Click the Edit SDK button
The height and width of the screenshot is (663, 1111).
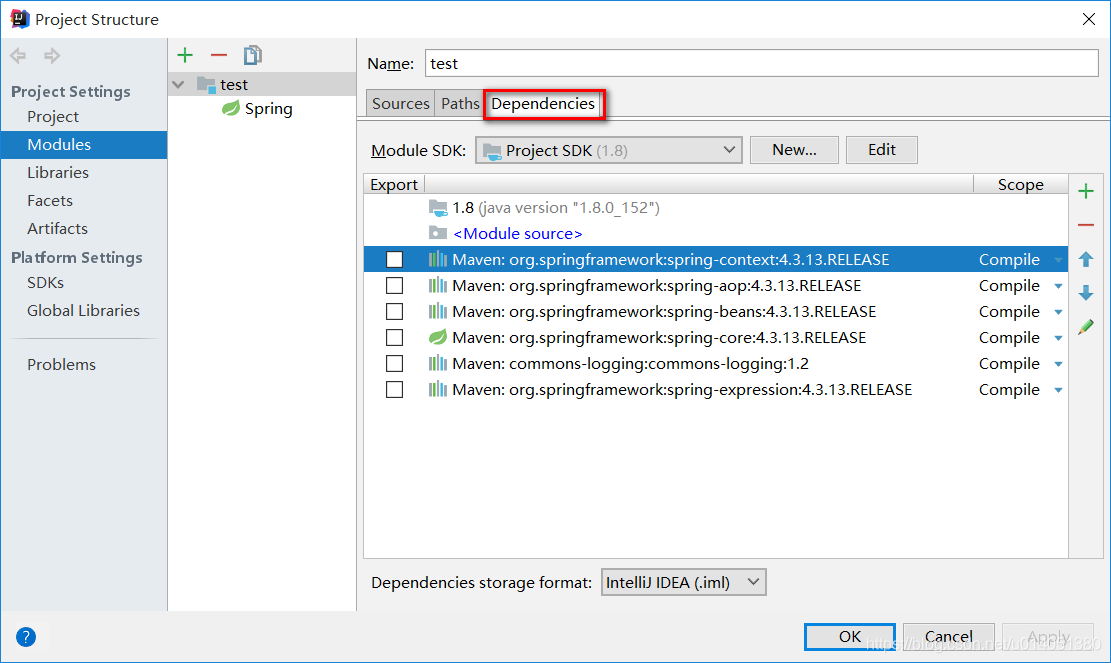881,150
